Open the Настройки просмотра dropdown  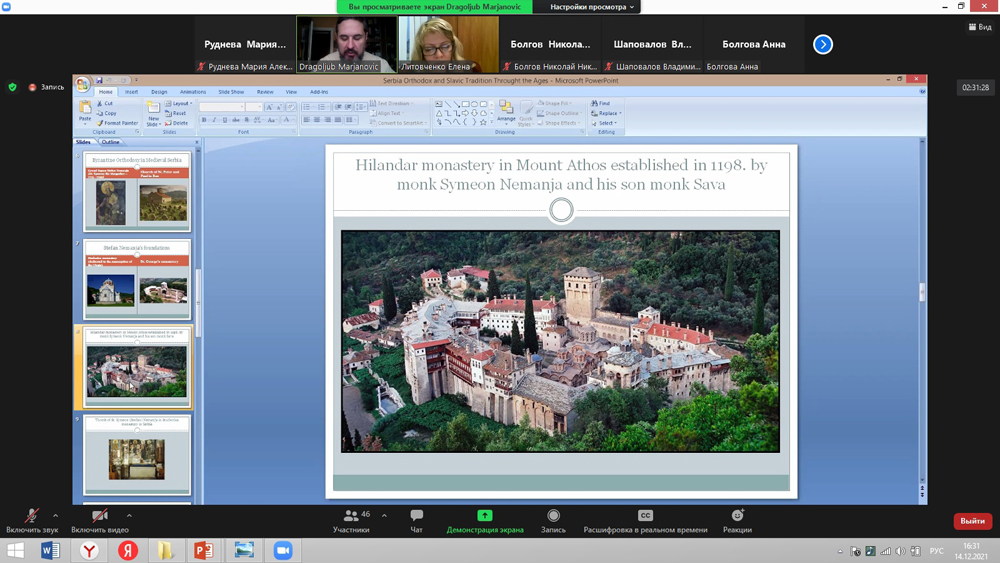click(592, 7)
